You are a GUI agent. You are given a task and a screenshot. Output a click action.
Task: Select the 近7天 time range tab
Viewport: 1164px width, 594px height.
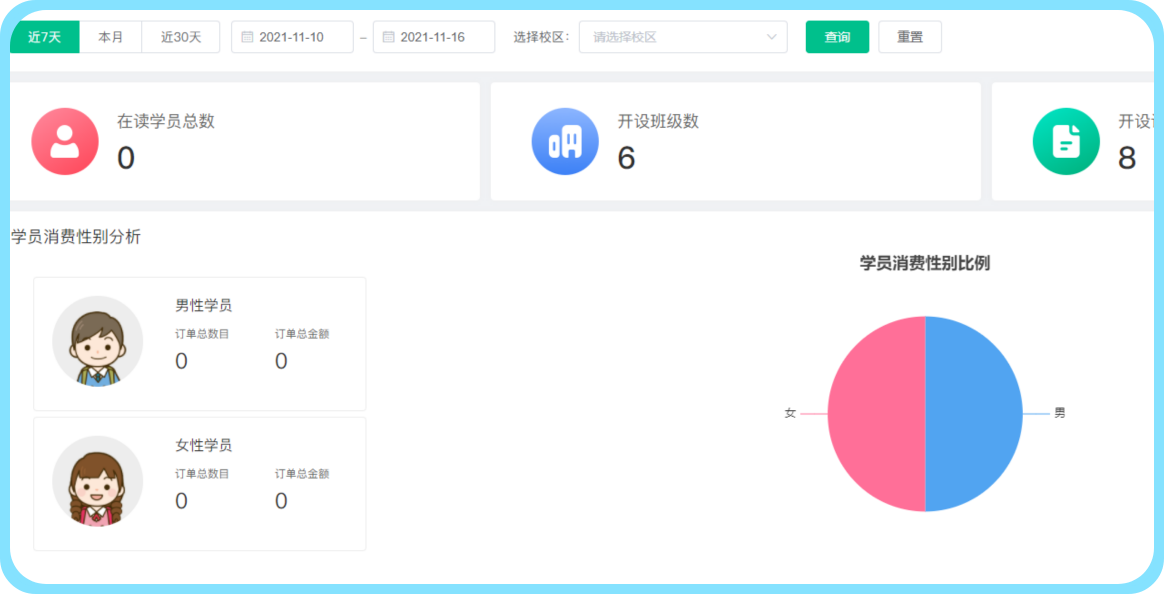pyautogui.click(x=44, y=37)
